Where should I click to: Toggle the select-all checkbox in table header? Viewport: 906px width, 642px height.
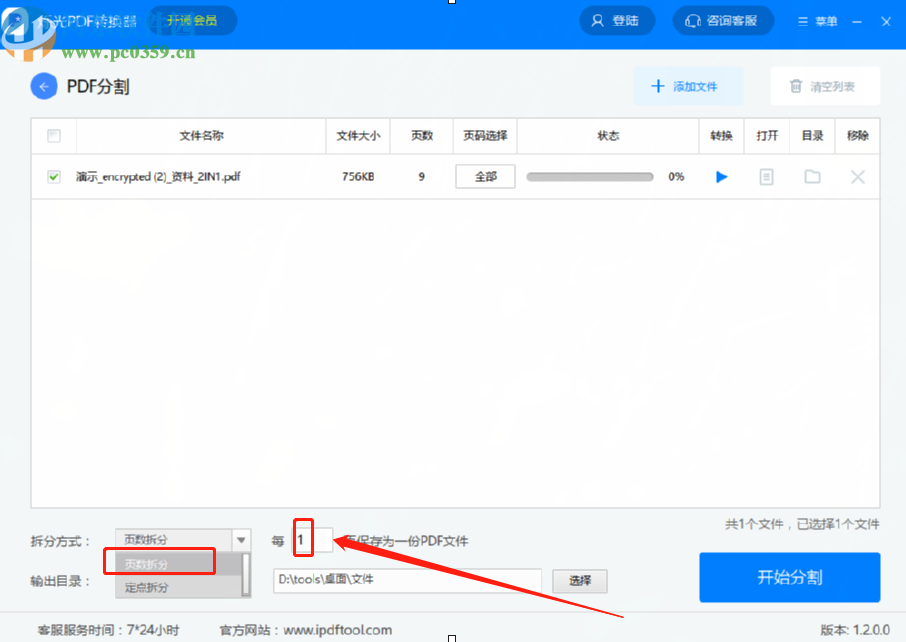point(54,136)
